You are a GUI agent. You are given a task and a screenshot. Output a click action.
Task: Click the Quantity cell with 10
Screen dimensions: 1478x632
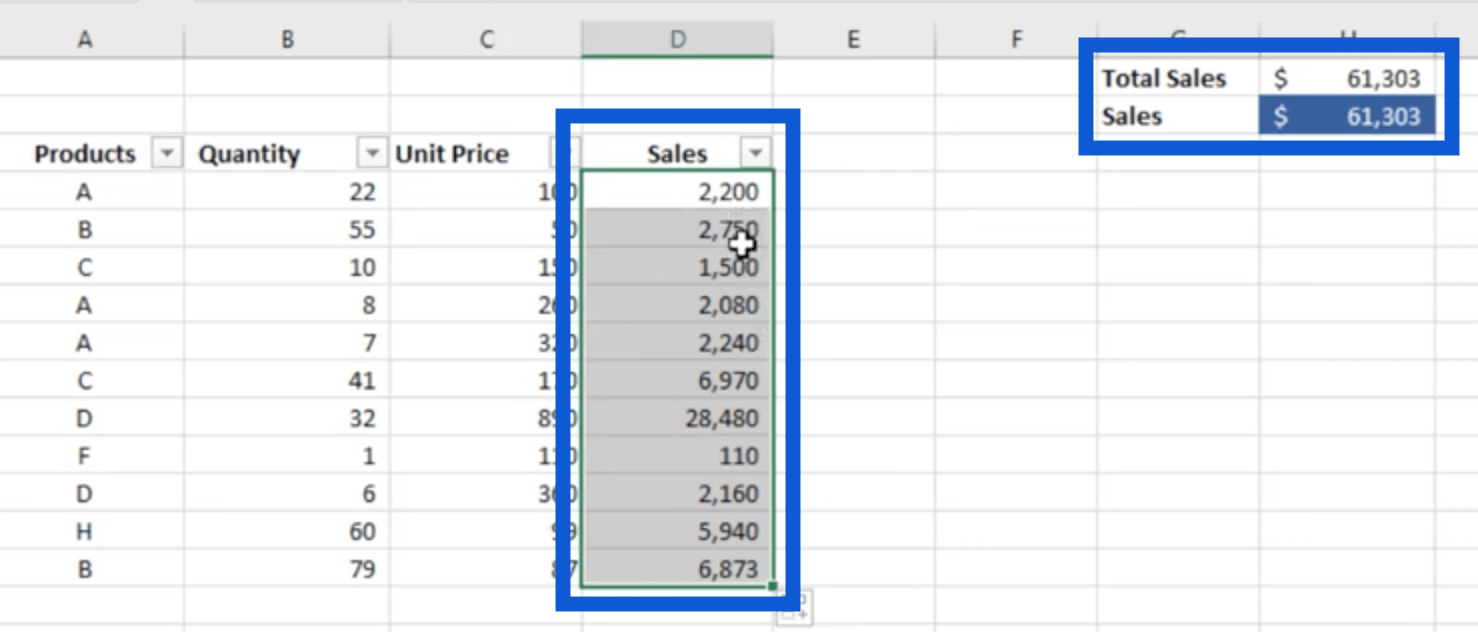287,267
